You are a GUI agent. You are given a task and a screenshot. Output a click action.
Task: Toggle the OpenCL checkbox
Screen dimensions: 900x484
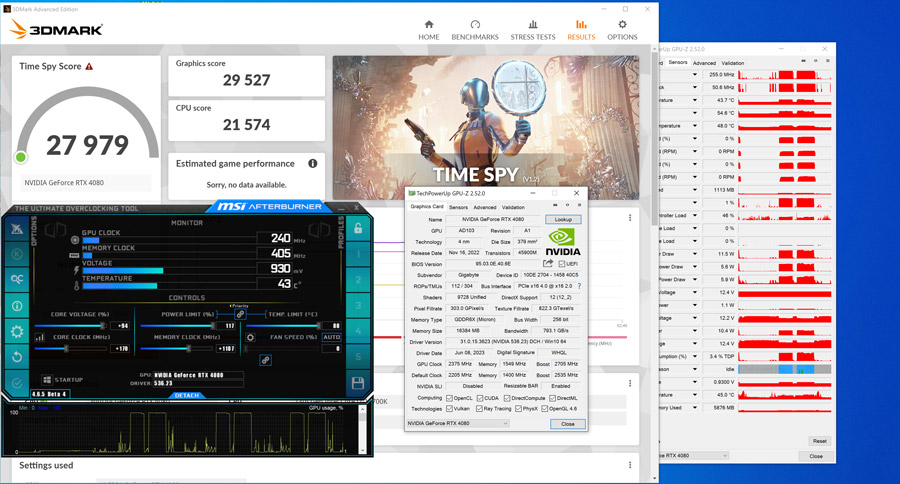[x=449, y=398]
